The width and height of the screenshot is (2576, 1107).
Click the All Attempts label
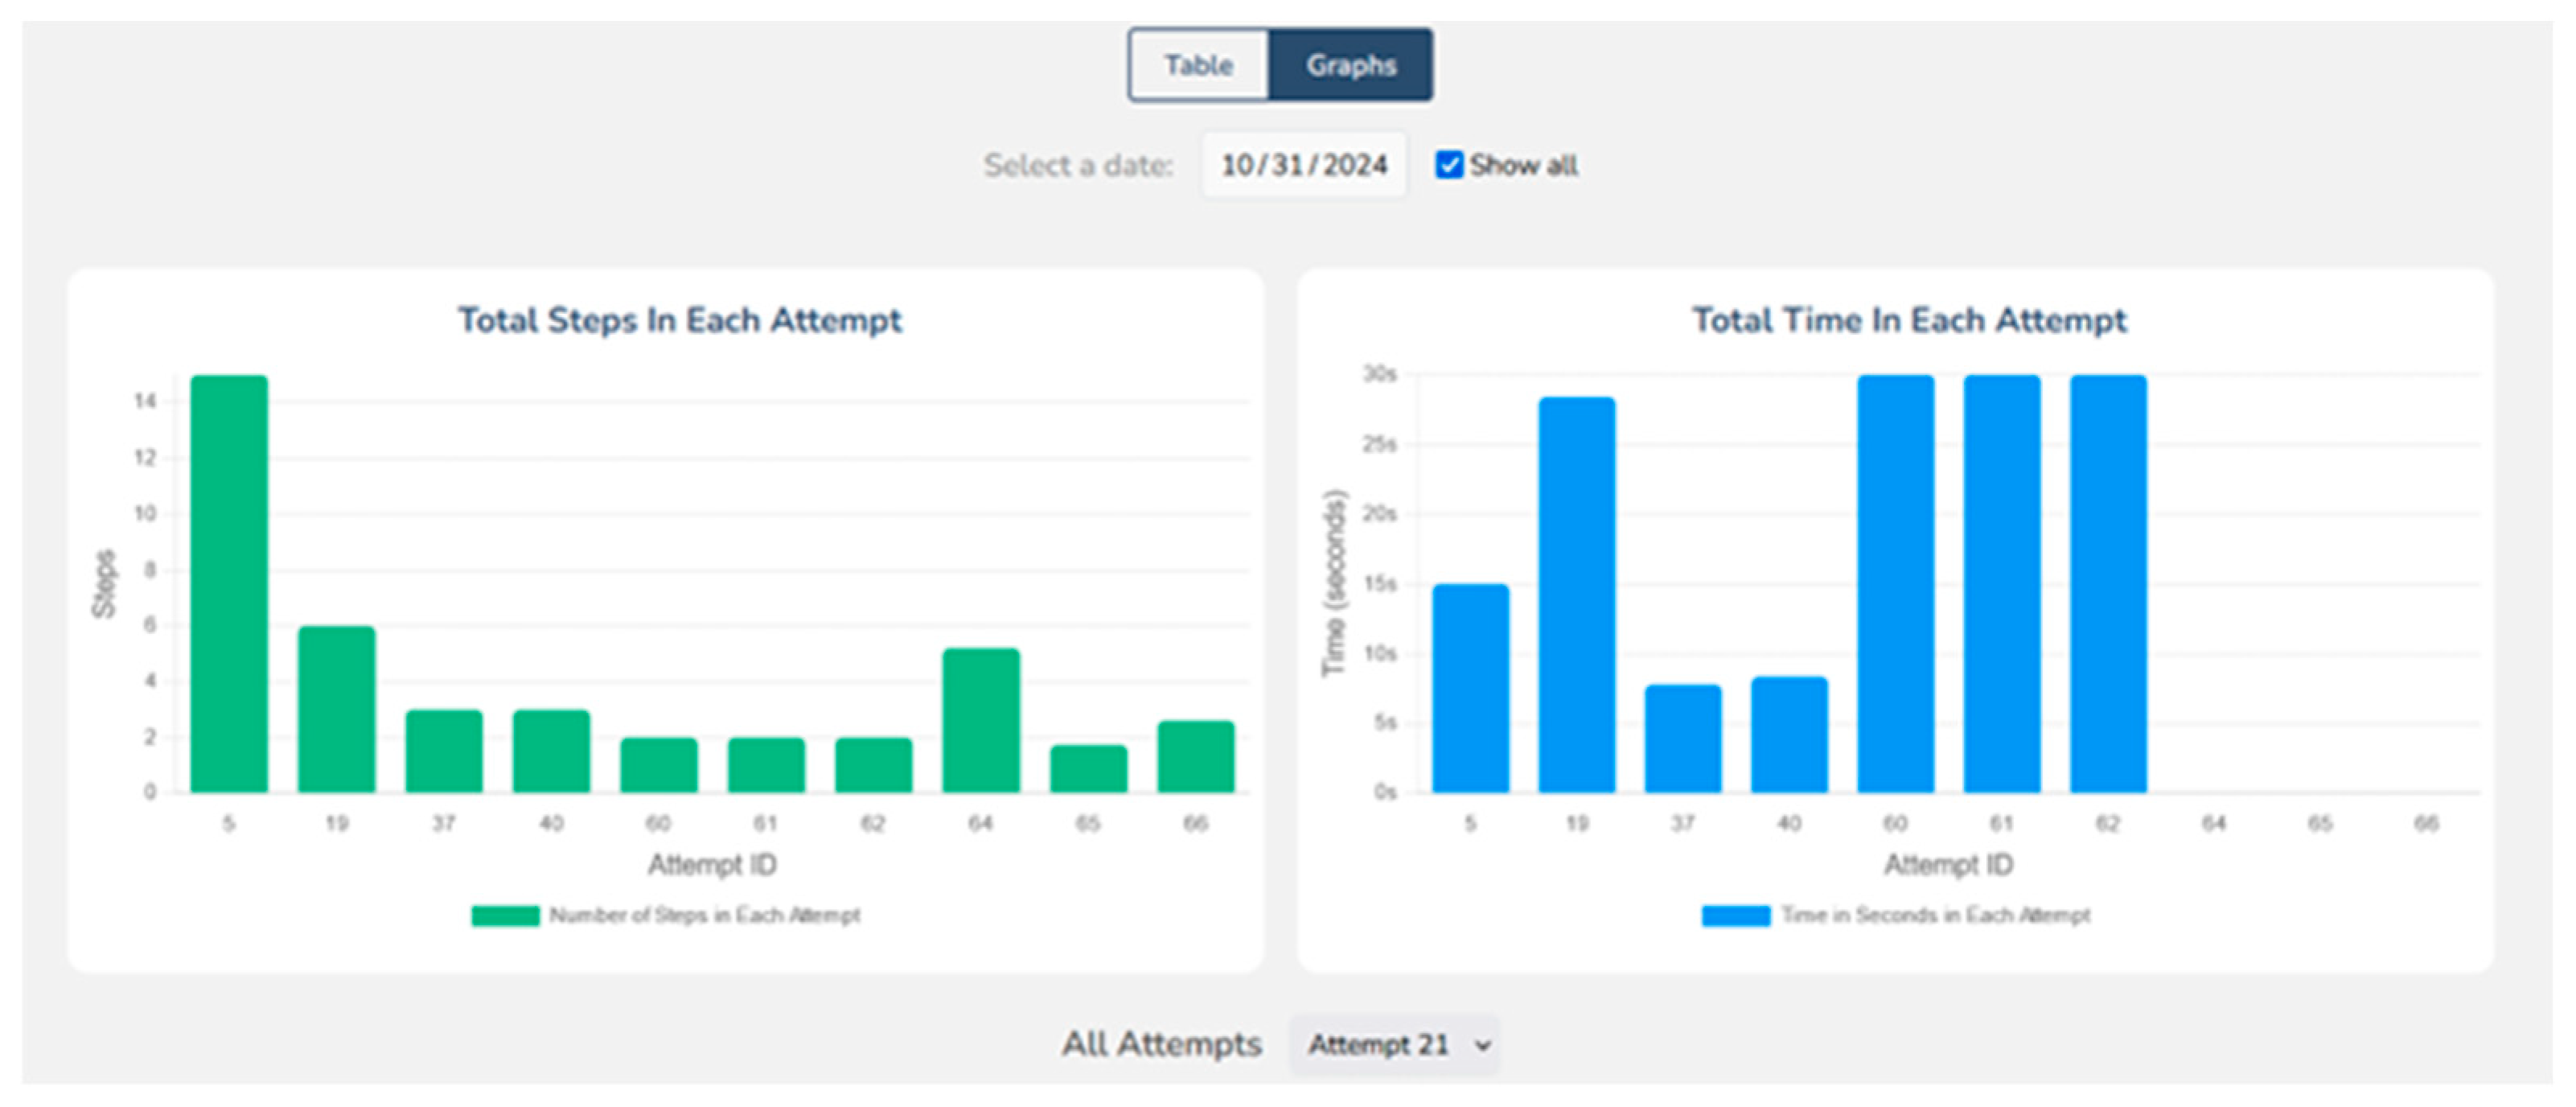1162,1044
